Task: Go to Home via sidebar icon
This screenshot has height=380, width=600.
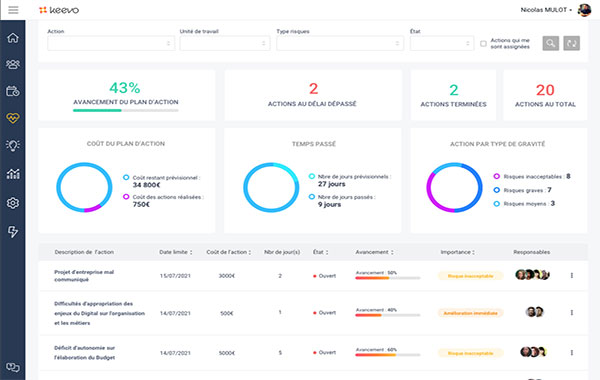Action: [13, 38]
